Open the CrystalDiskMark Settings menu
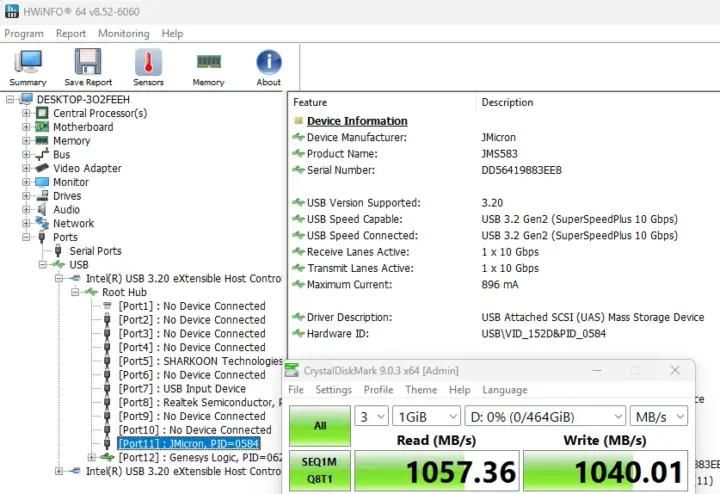Screen dimensions: 720x494 pos(333,390)
